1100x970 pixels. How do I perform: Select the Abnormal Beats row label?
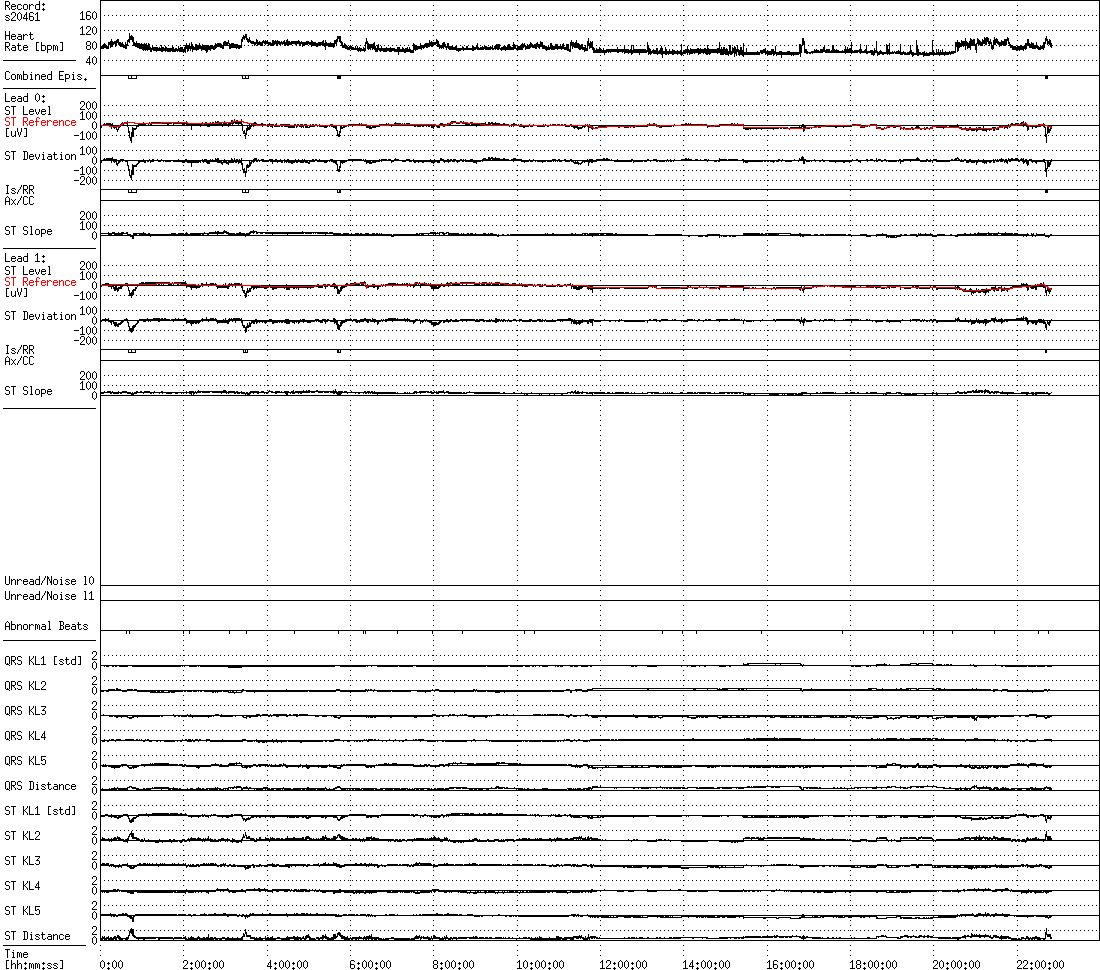coord(46,626)
